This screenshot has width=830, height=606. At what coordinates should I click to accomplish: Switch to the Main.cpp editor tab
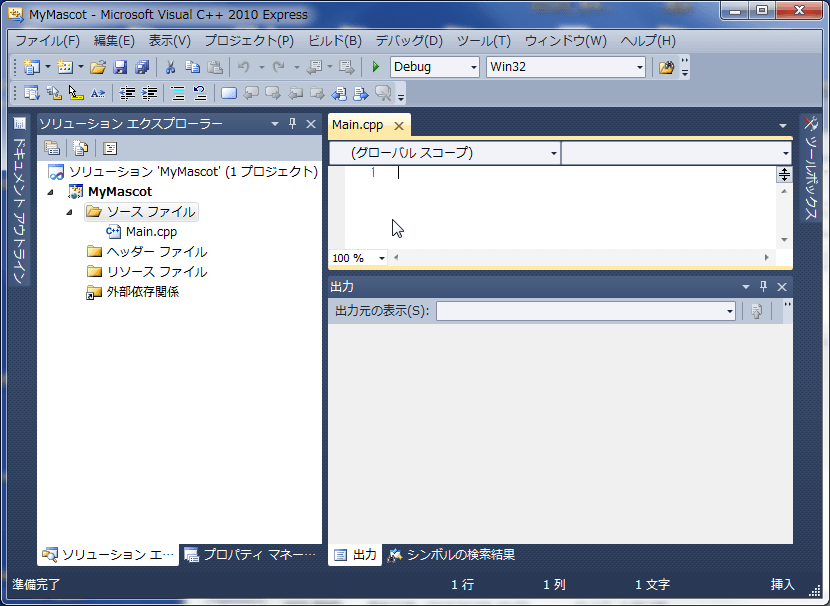point(358,125)
